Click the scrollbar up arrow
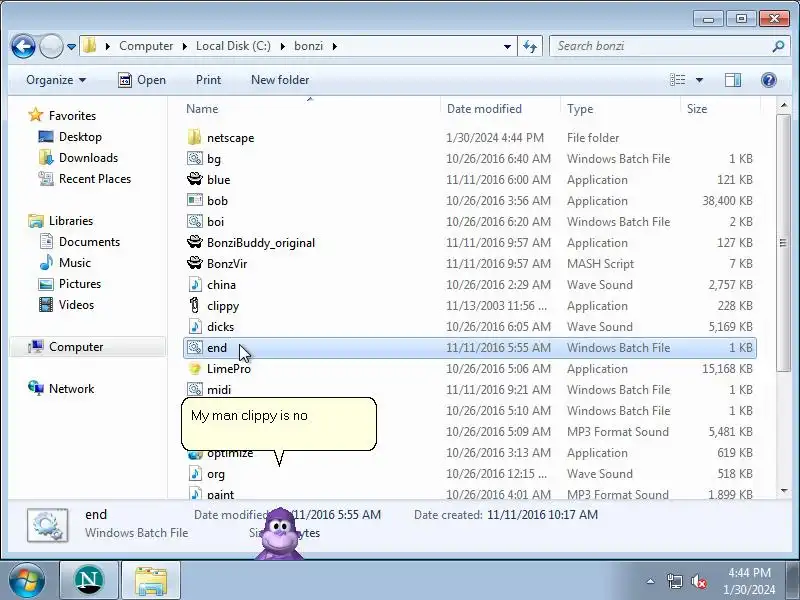Screen dimensions: 800x600 point(784,105)
